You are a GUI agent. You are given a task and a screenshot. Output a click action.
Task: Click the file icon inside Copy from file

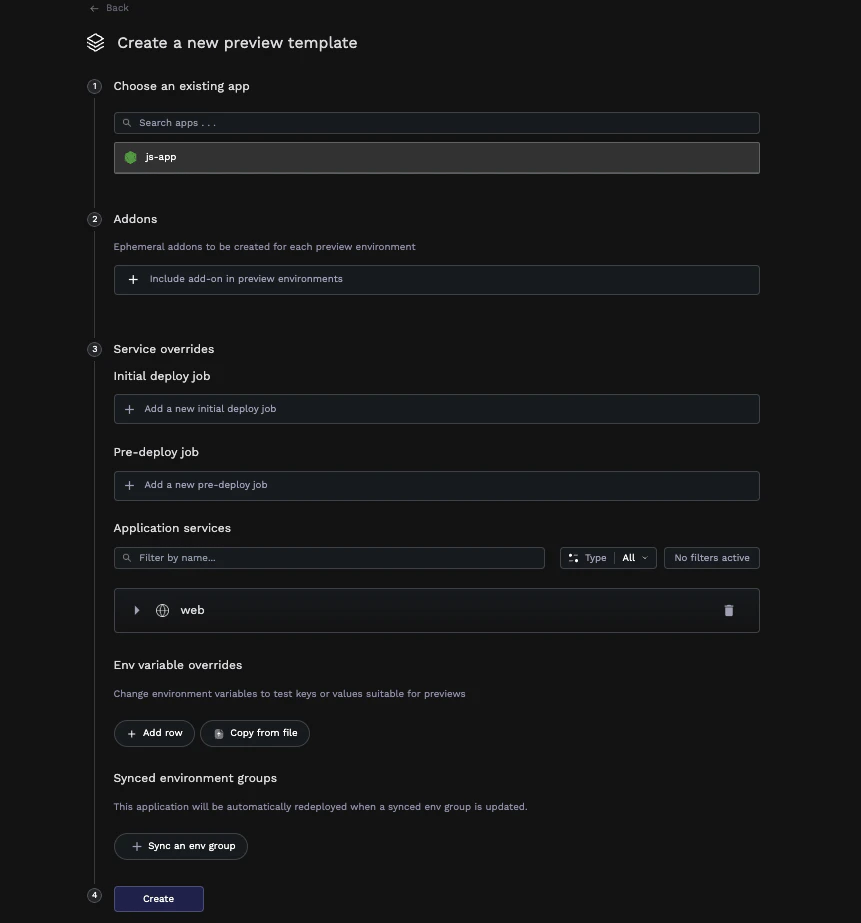point(218,733)
